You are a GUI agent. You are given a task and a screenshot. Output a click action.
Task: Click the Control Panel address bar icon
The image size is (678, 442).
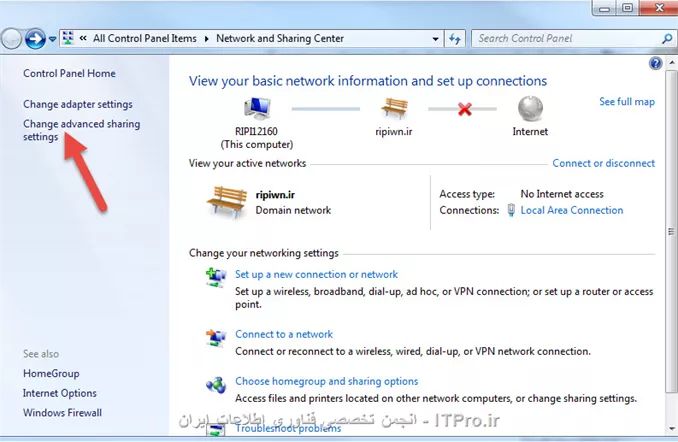pyautogui.click(x=68, y=38)
